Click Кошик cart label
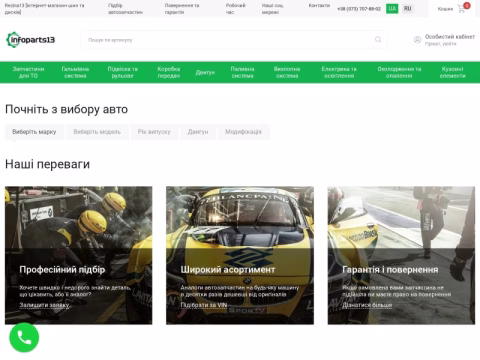480x360 pixels. click(x=445, y=9)
